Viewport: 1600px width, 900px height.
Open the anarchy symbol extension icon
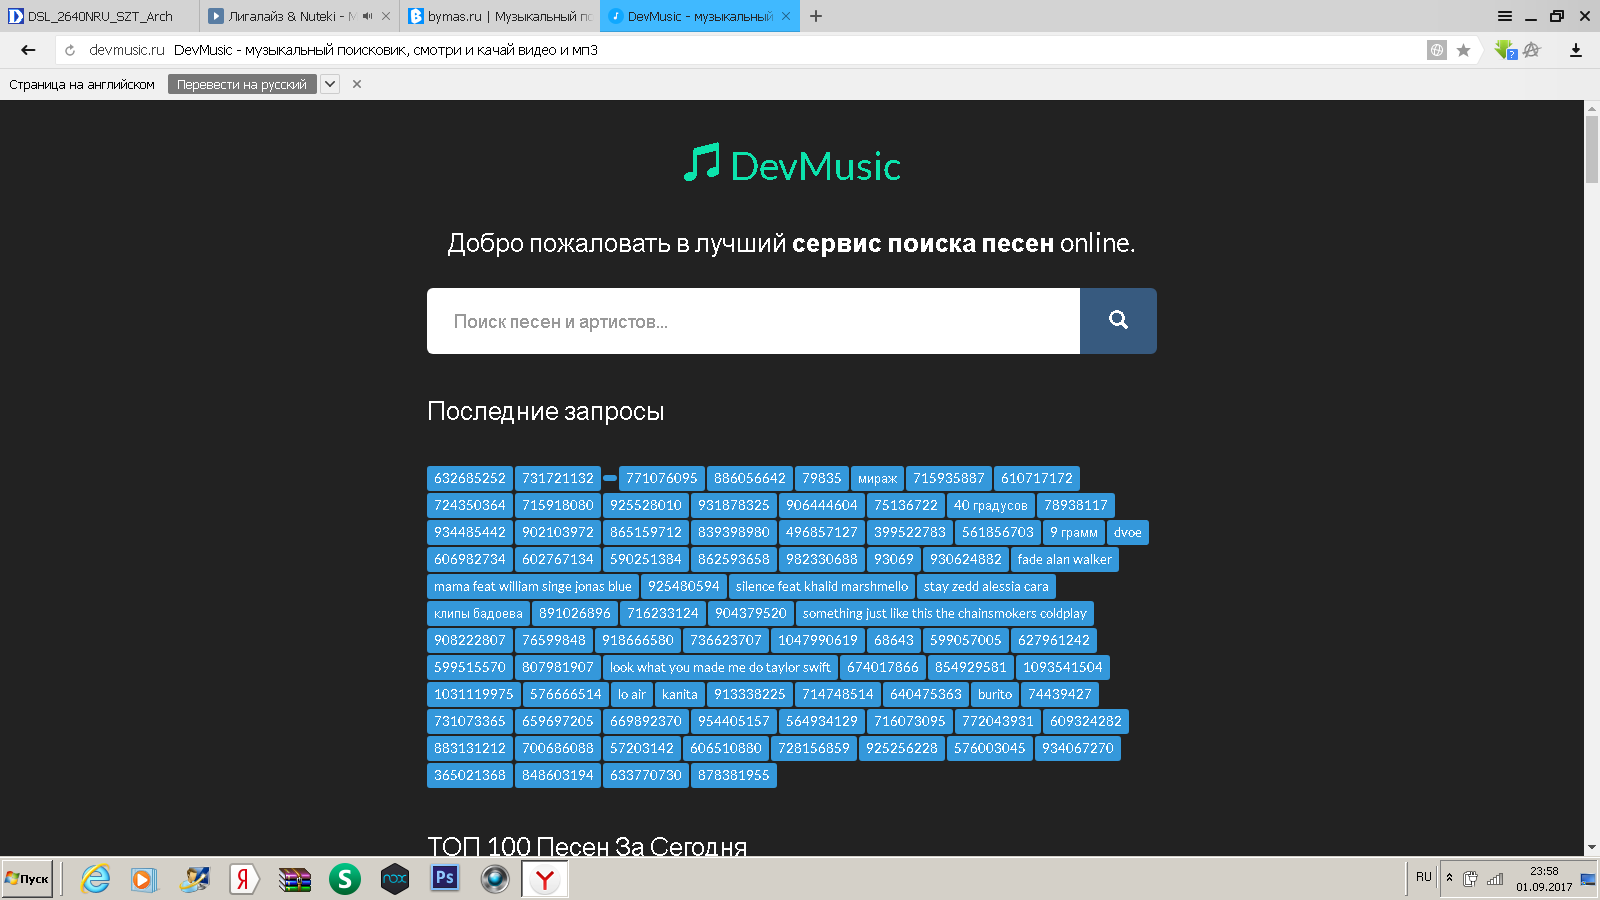coord(1532,50)
